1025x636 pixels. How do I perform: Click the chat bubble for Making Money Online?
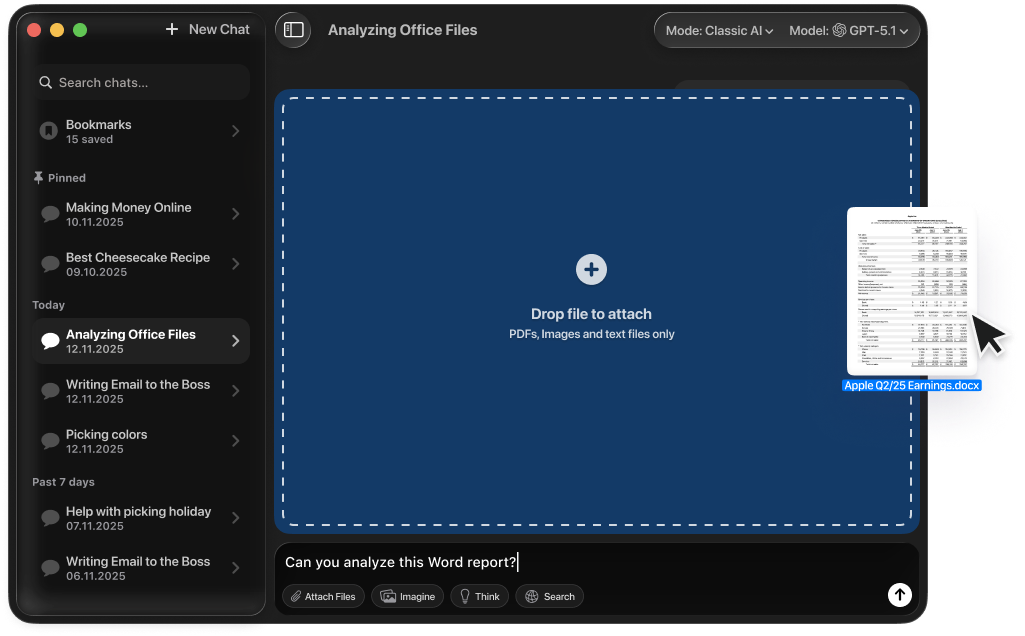coord(50,214)
